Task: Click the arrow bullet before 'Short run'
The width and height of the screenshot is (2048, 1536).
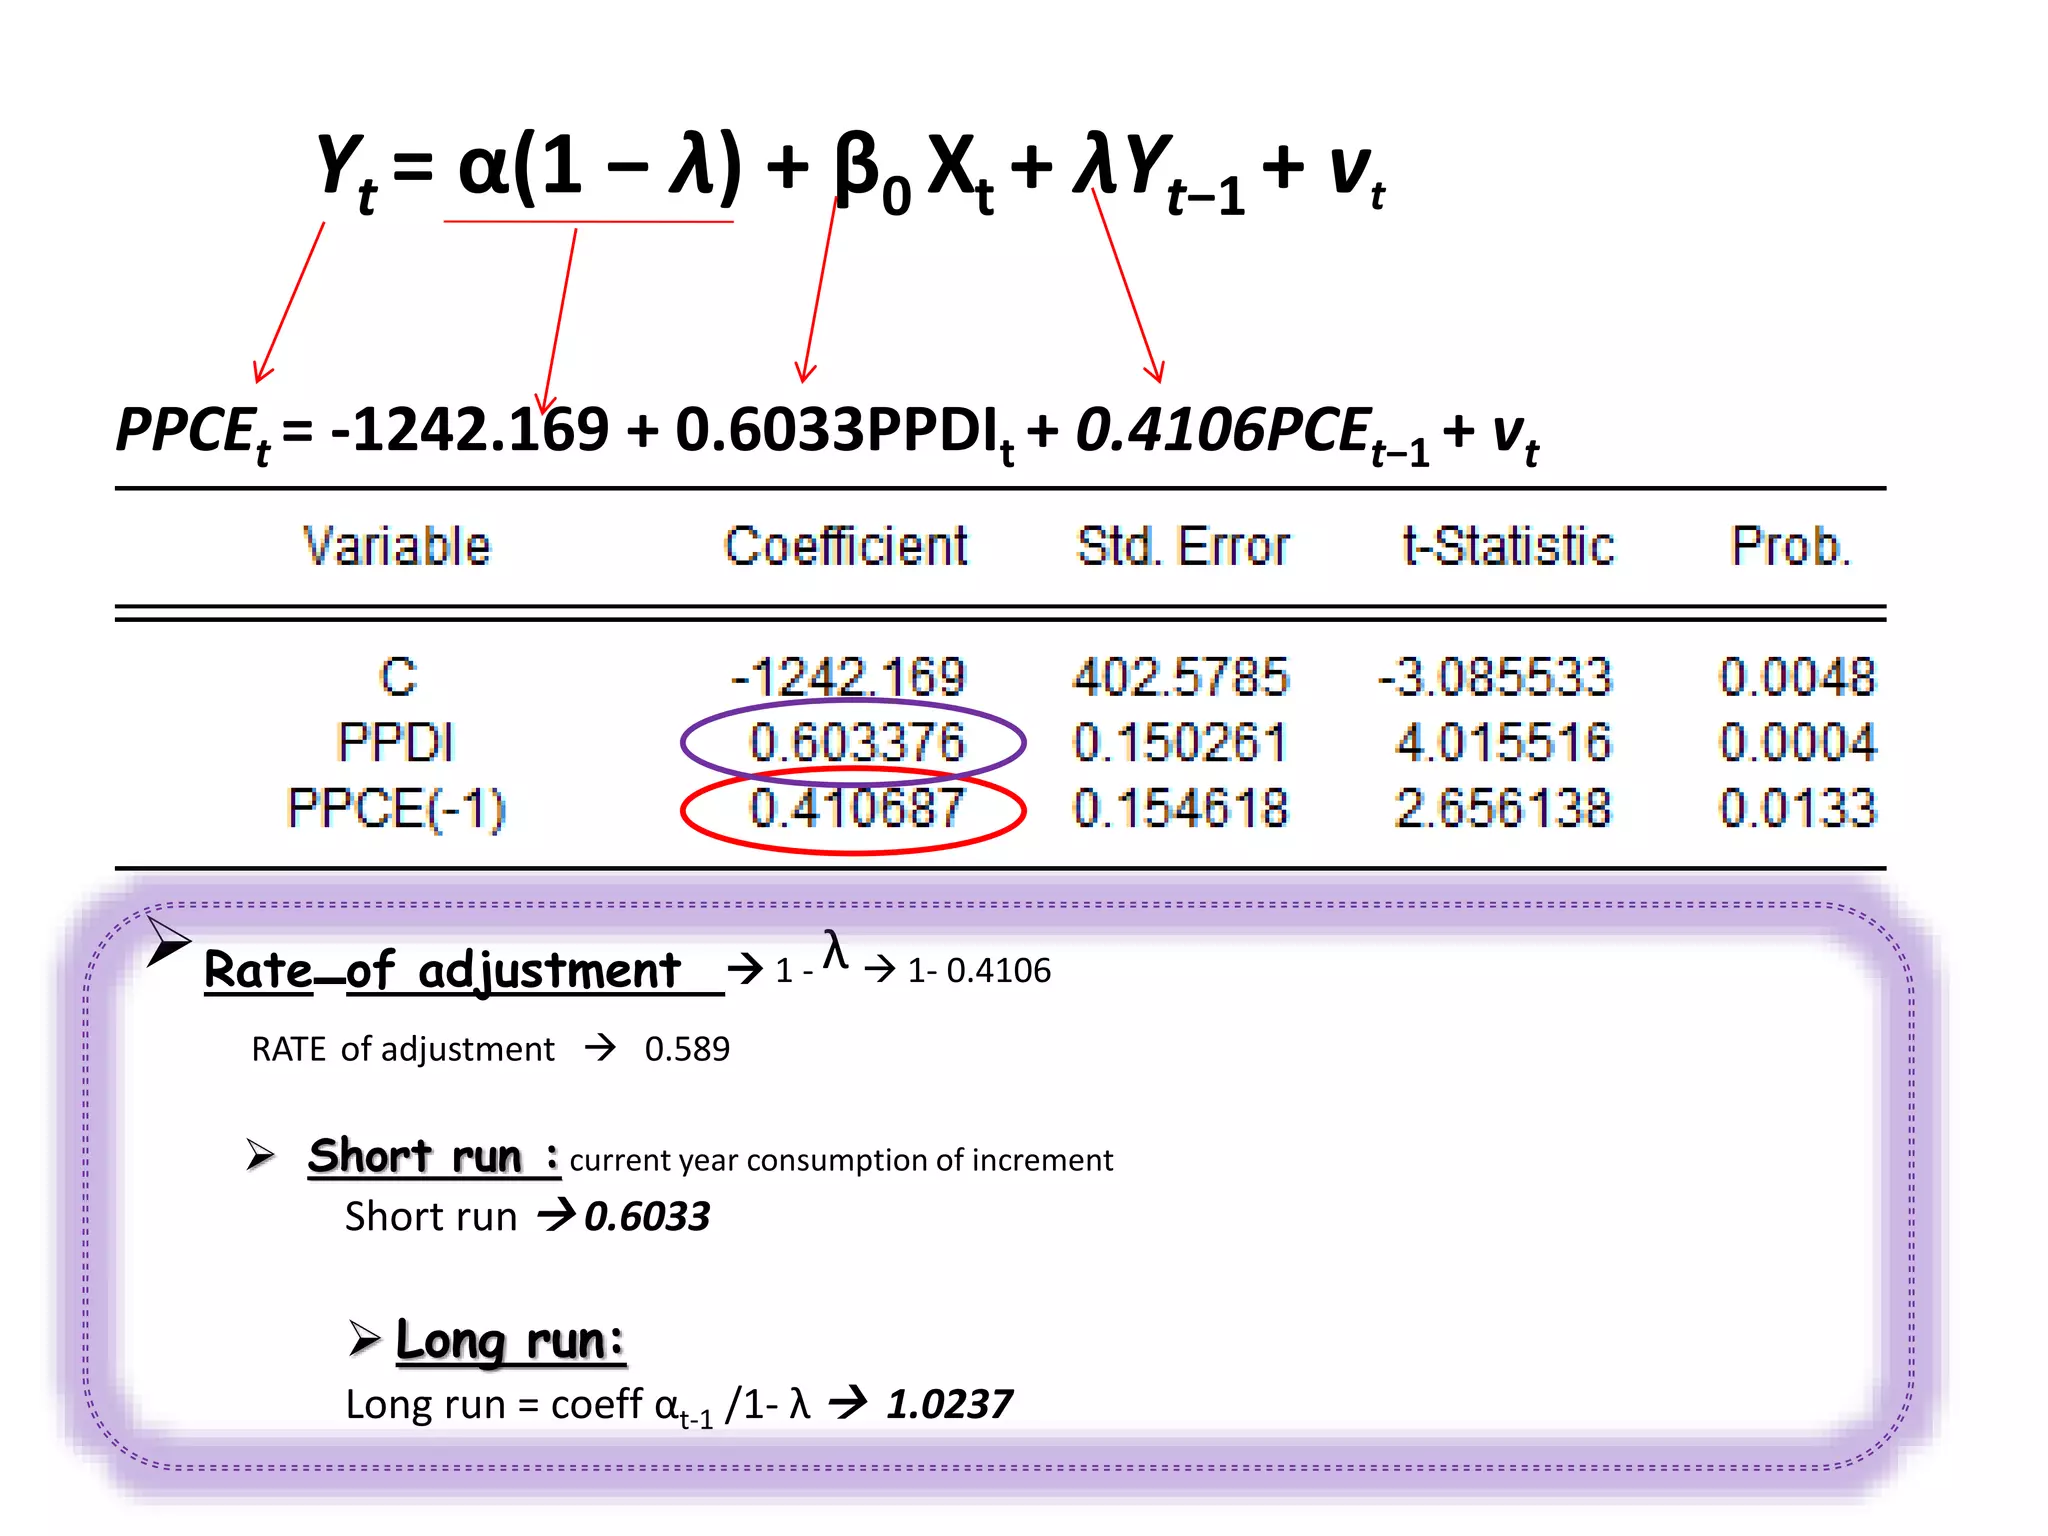Action: [x=260, y=1155]
